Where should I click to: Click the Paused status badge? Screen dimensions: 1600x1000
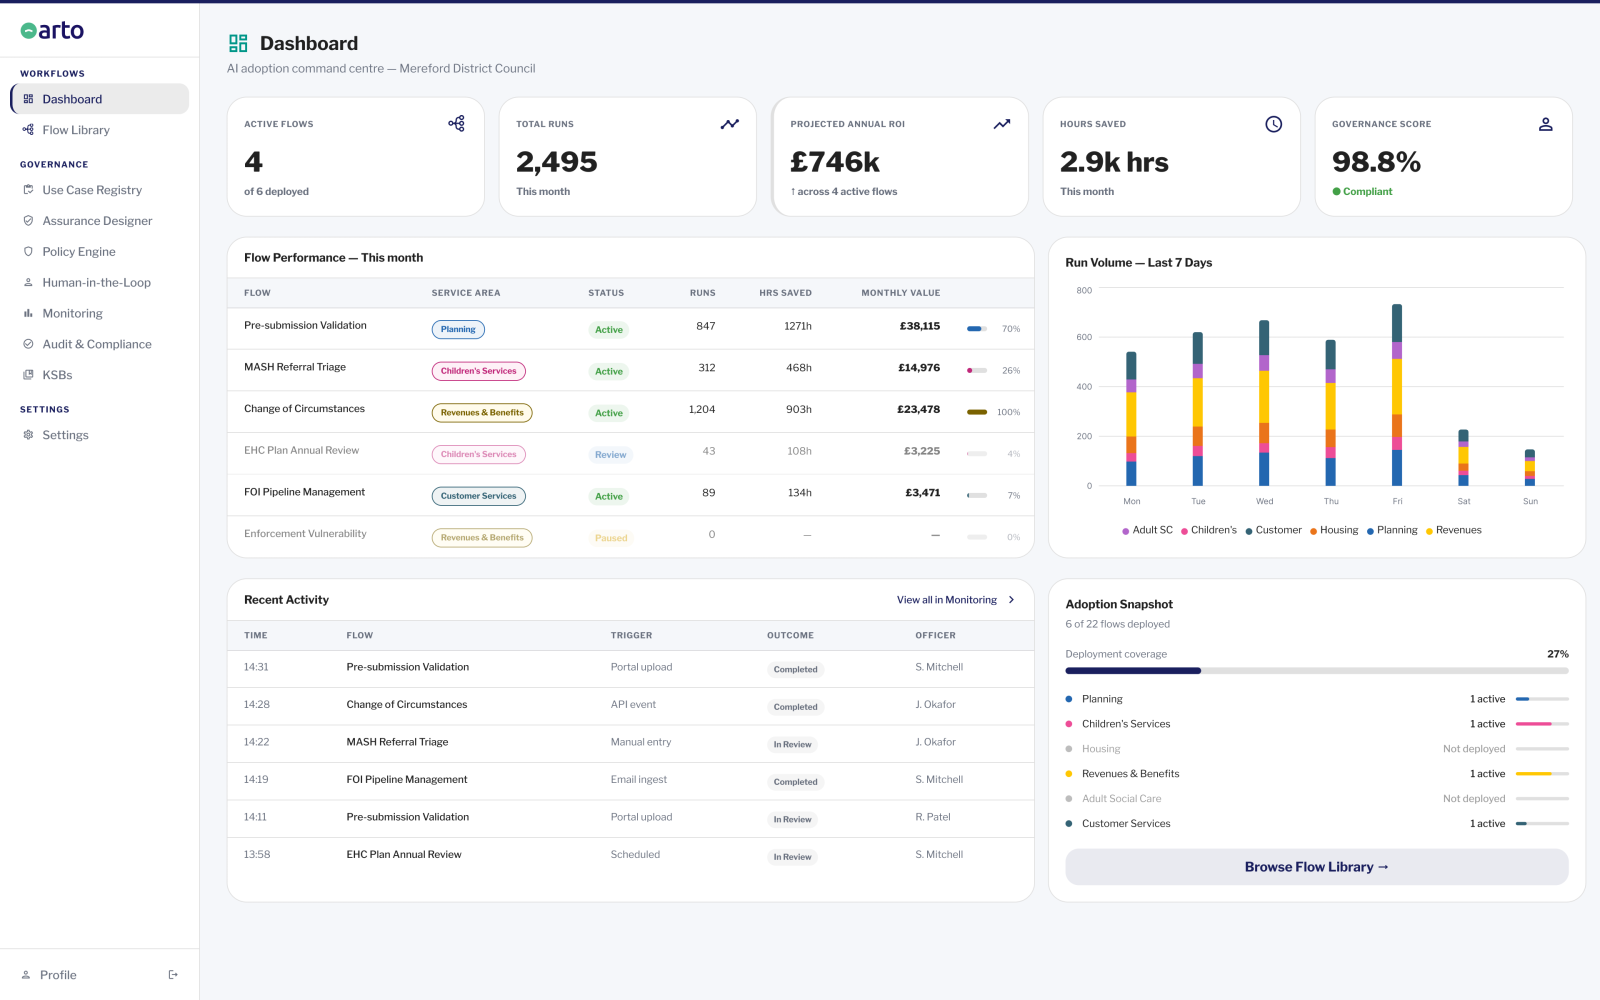tap(611, 538)
